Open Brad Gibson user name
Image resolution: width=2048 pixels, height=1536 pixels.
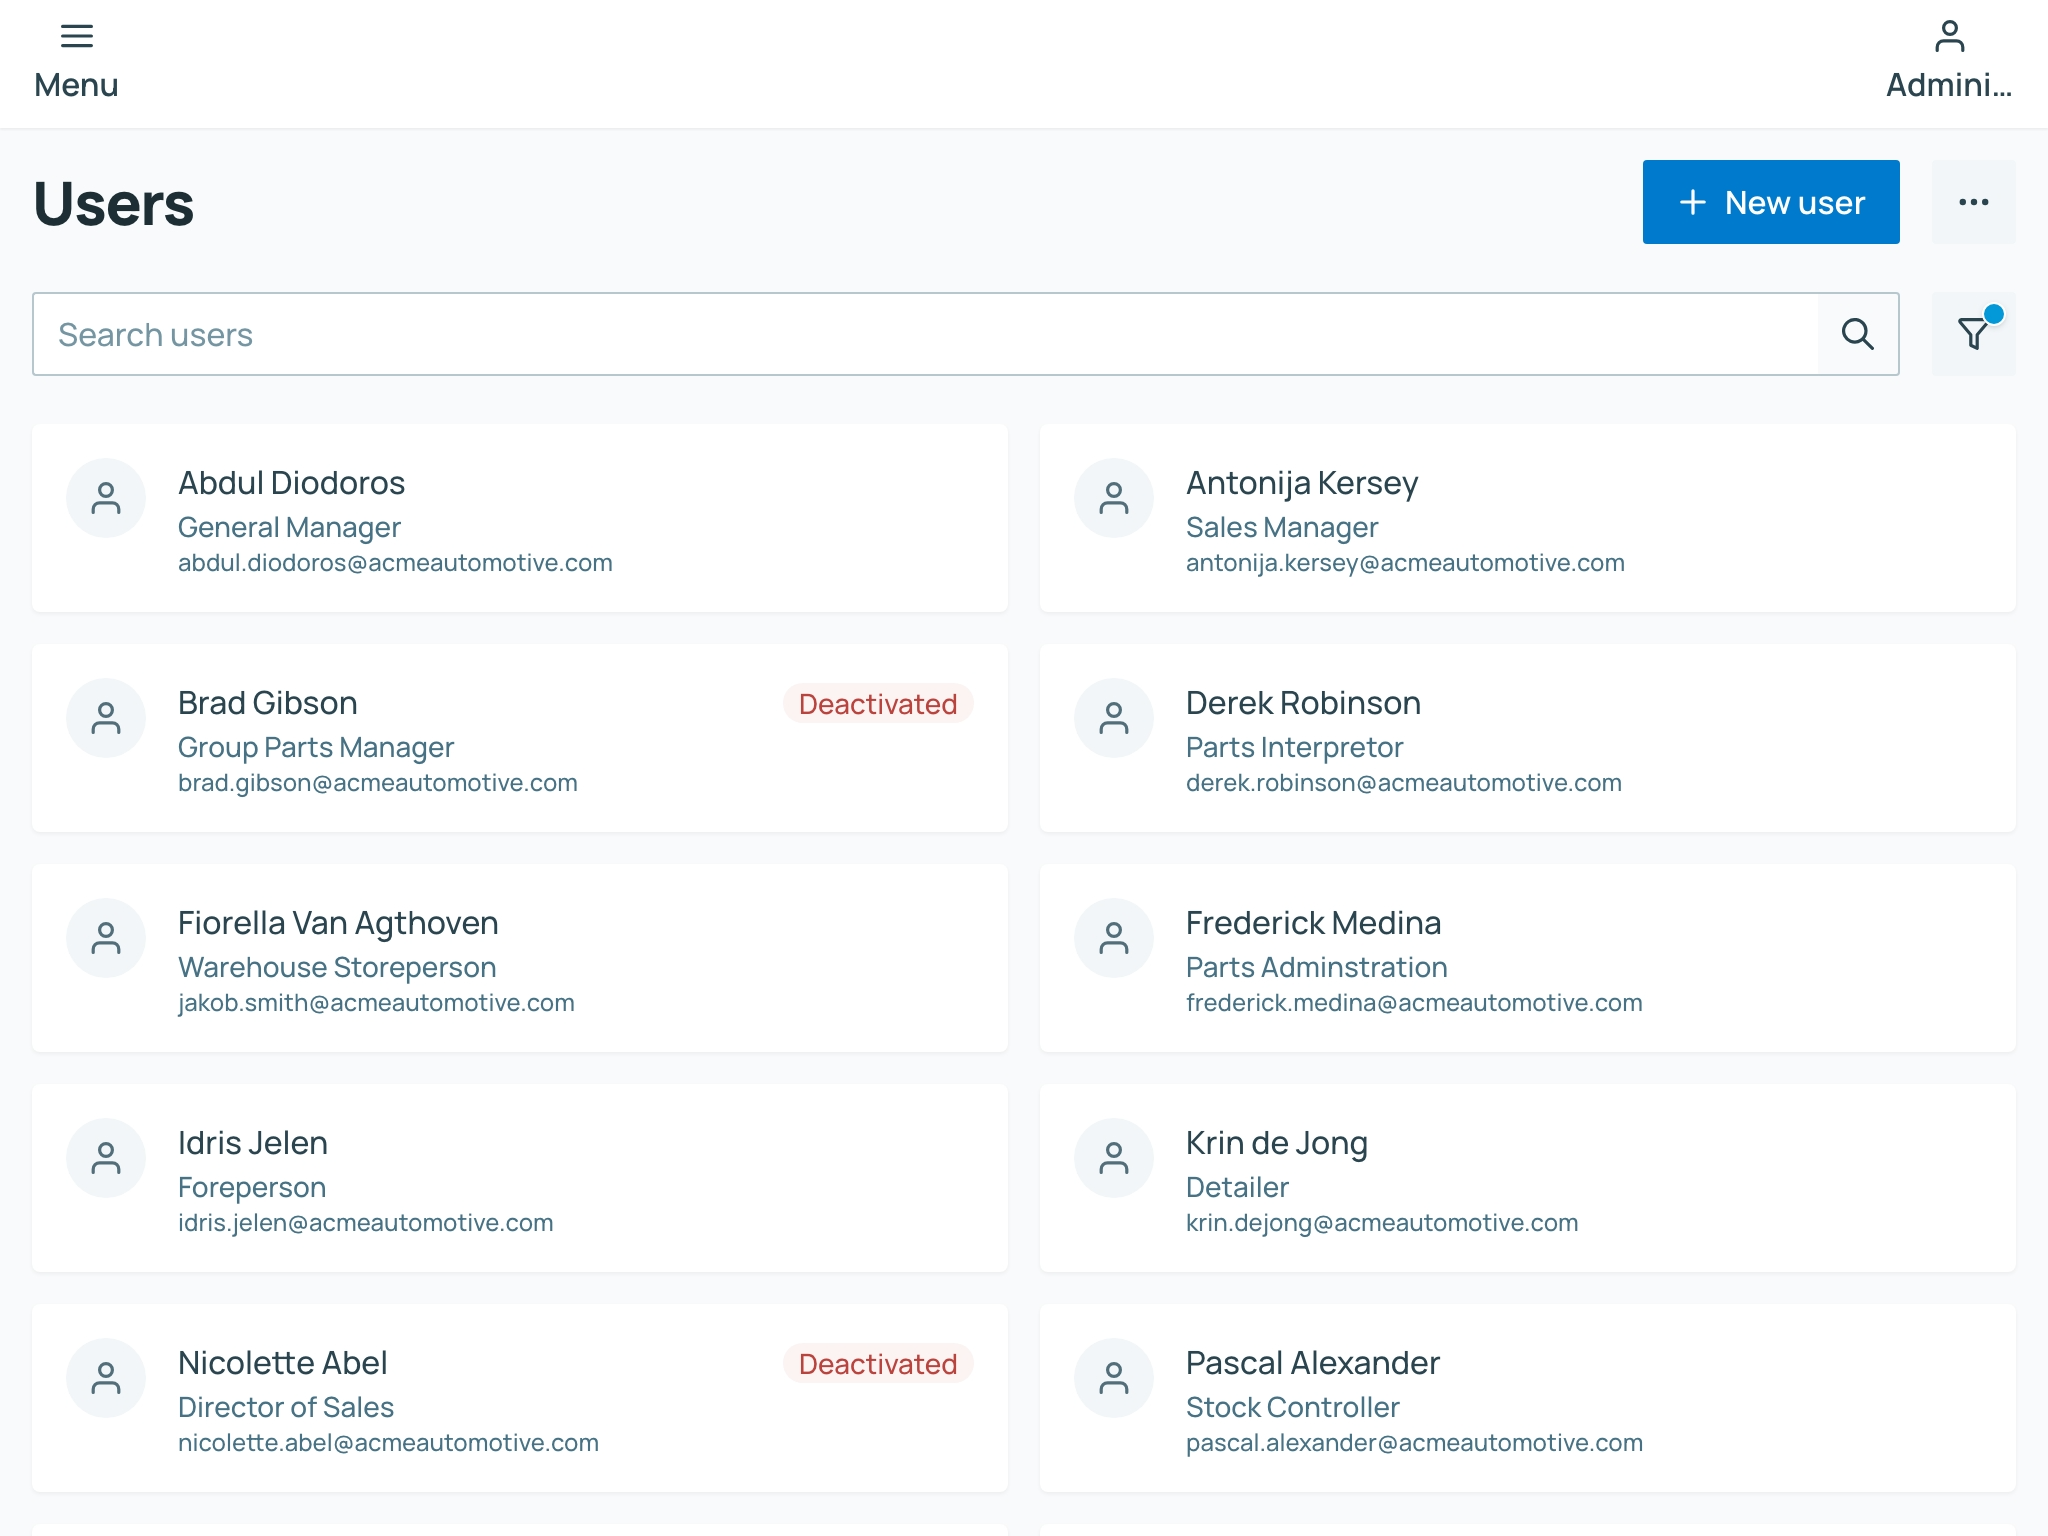pyautogui.click(x=267, y=703)
